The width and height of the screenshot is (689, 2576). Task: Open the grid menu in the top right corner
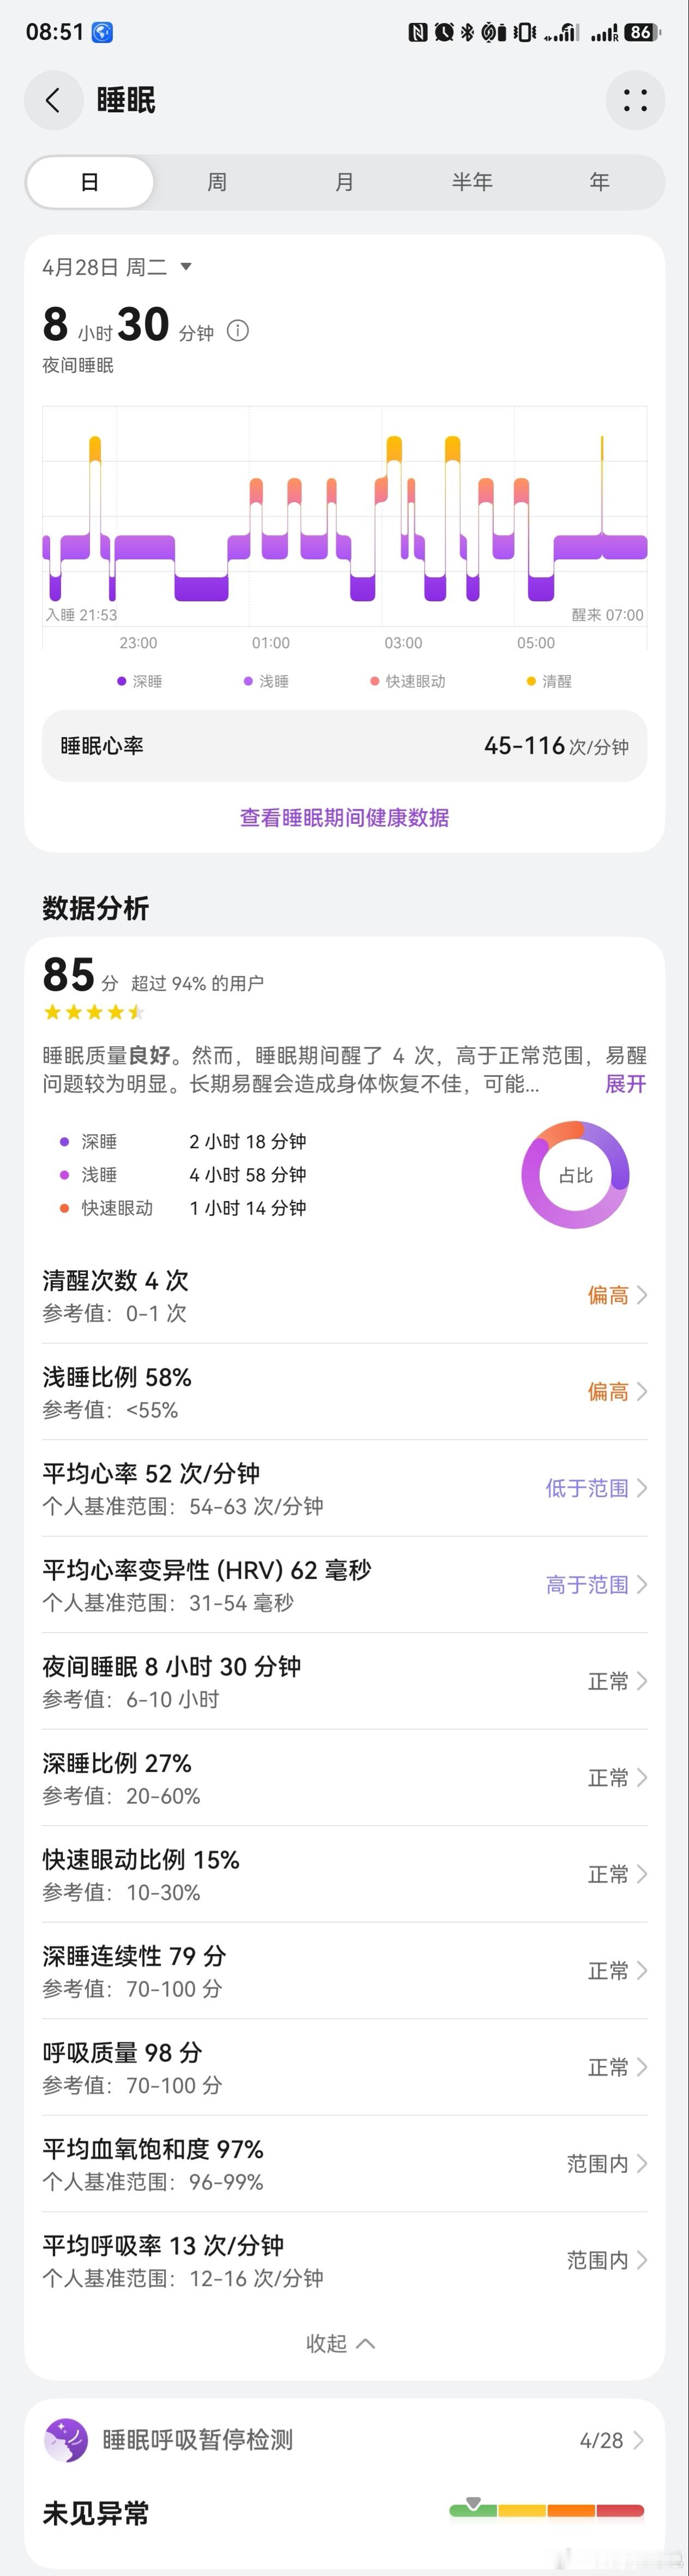(x=636, y=101)
